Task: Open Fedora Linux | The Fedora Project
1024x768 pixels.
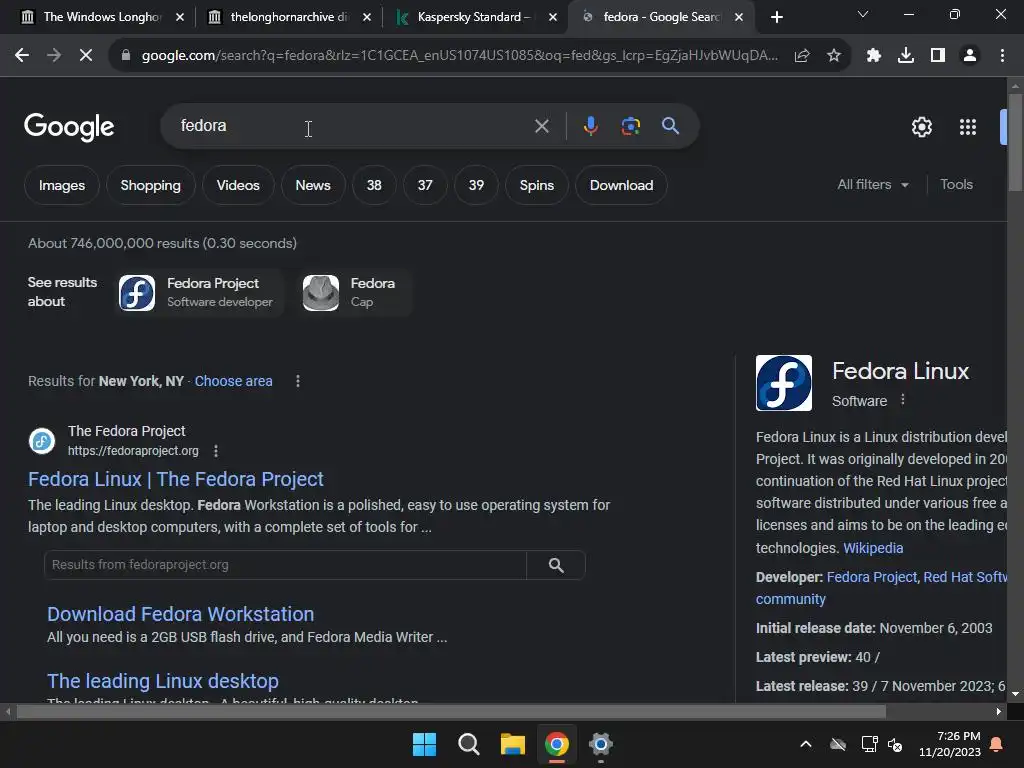Action: click(176, 479)
